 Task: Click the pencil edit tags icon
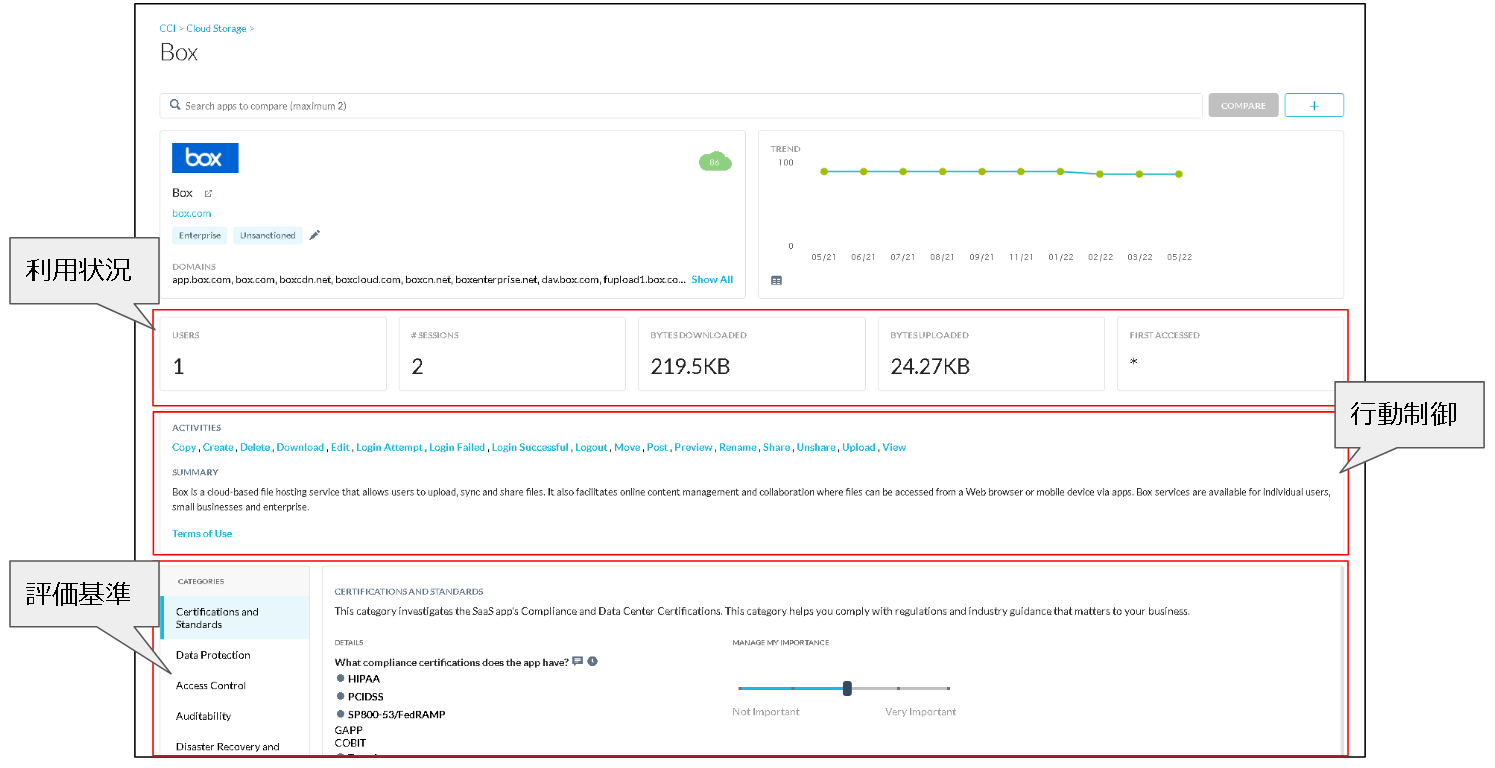tap(315, 235)
